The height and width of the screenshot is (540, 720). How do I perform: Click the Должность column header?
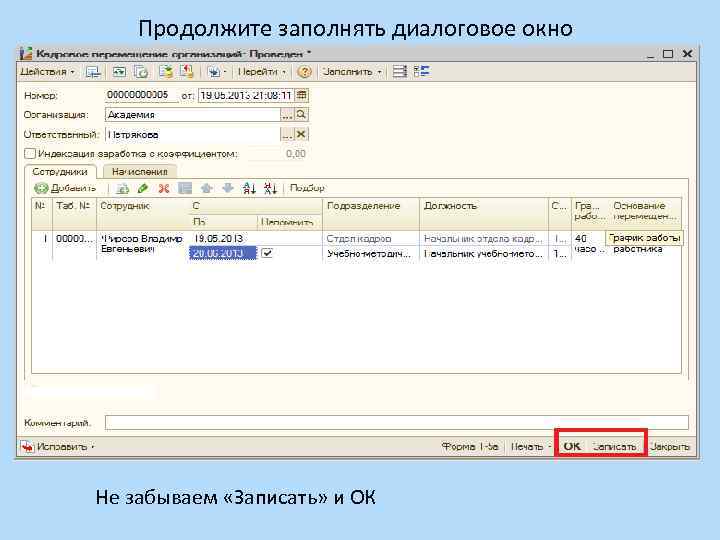click(x=484, y=214)
